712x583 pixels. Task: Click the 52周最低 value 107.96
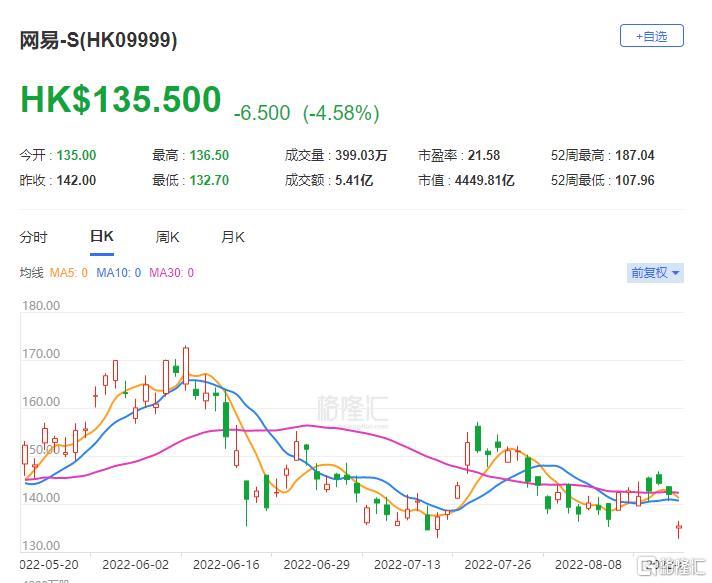[635, 180]
